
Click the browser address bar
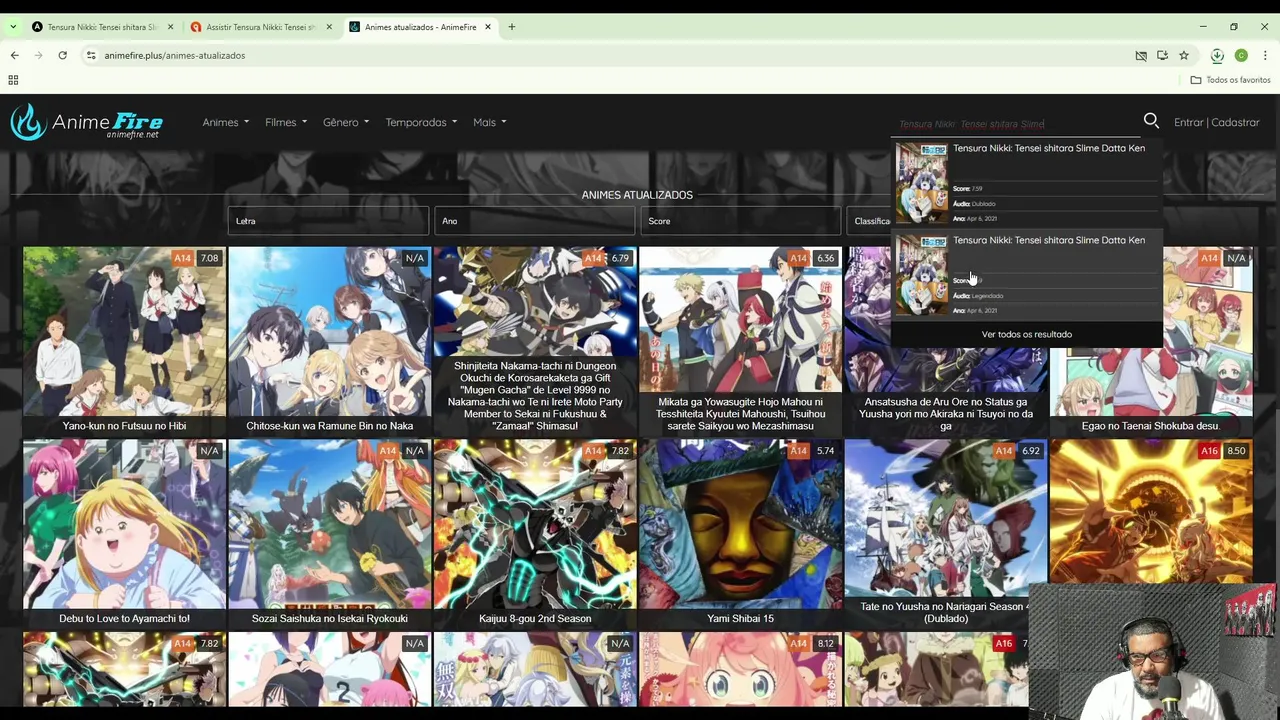pos(600,55)
